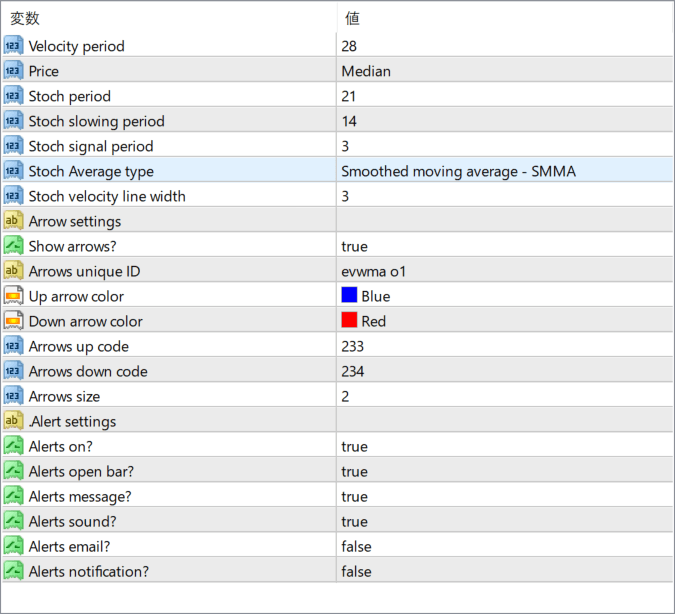Click the string icon beside Arrow settings
The image size is (675, 614).
click(13, 221)
